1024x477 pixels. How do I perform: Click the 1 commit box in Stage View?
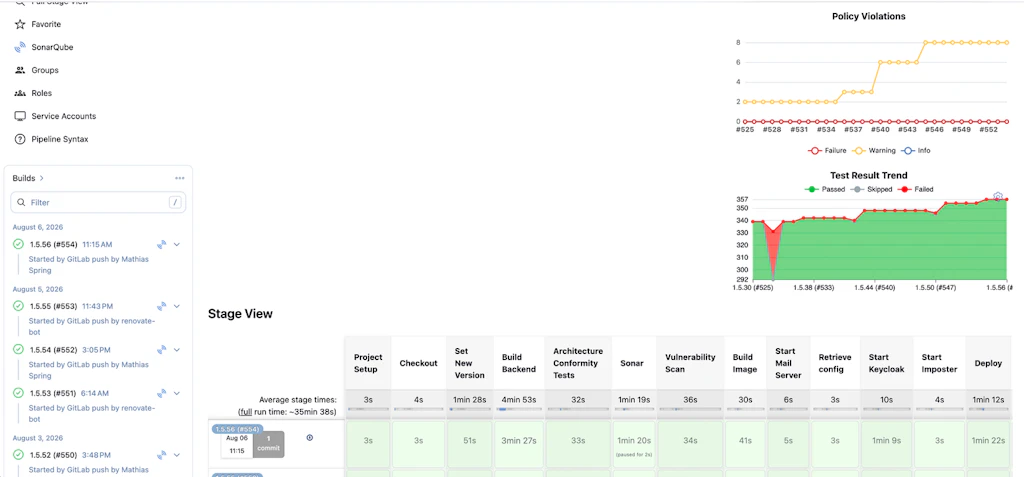(x=268, y=444)
